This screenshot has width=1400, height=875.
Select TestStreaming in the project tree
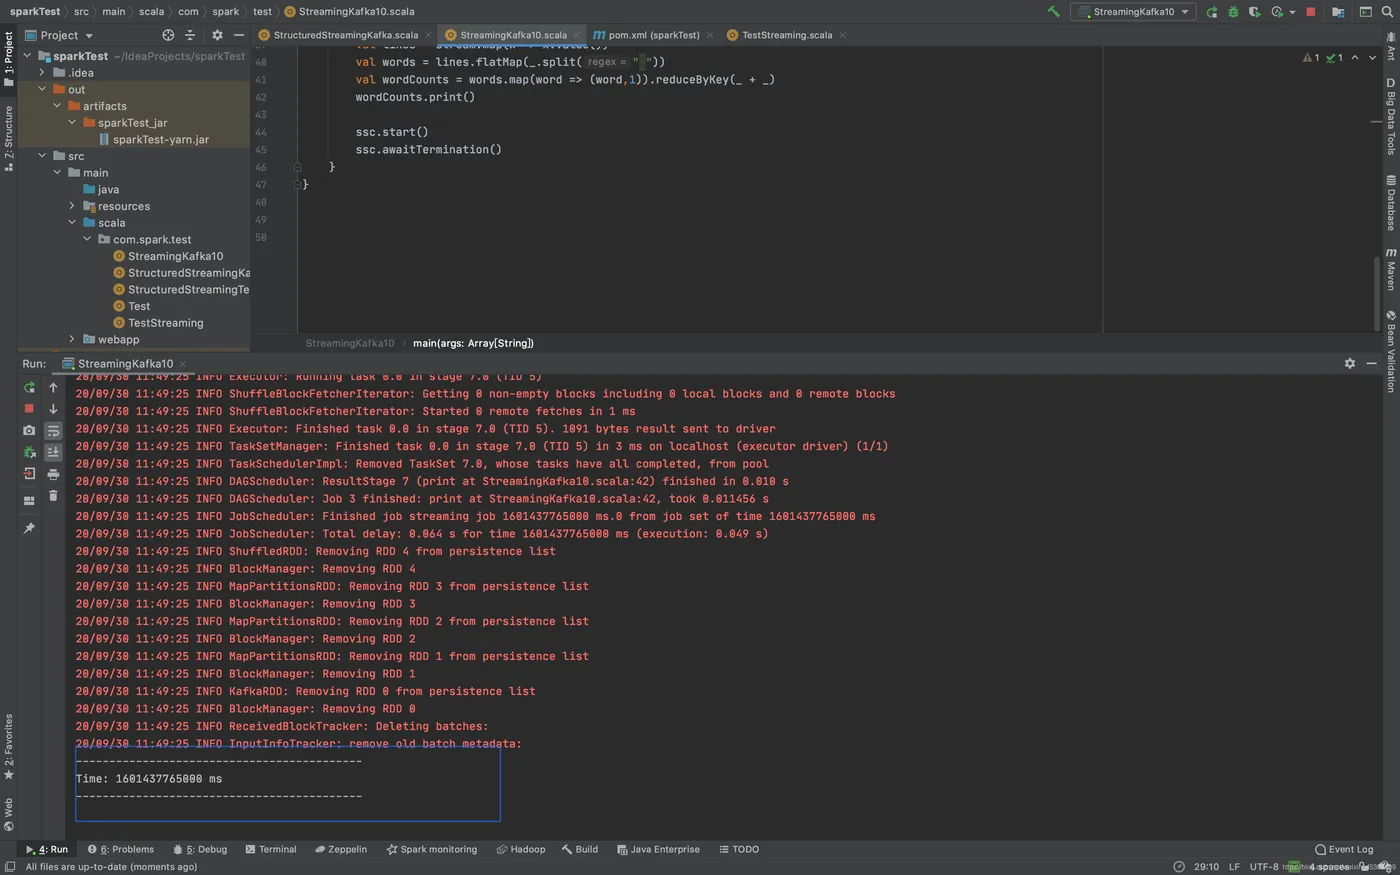point(165,323)
